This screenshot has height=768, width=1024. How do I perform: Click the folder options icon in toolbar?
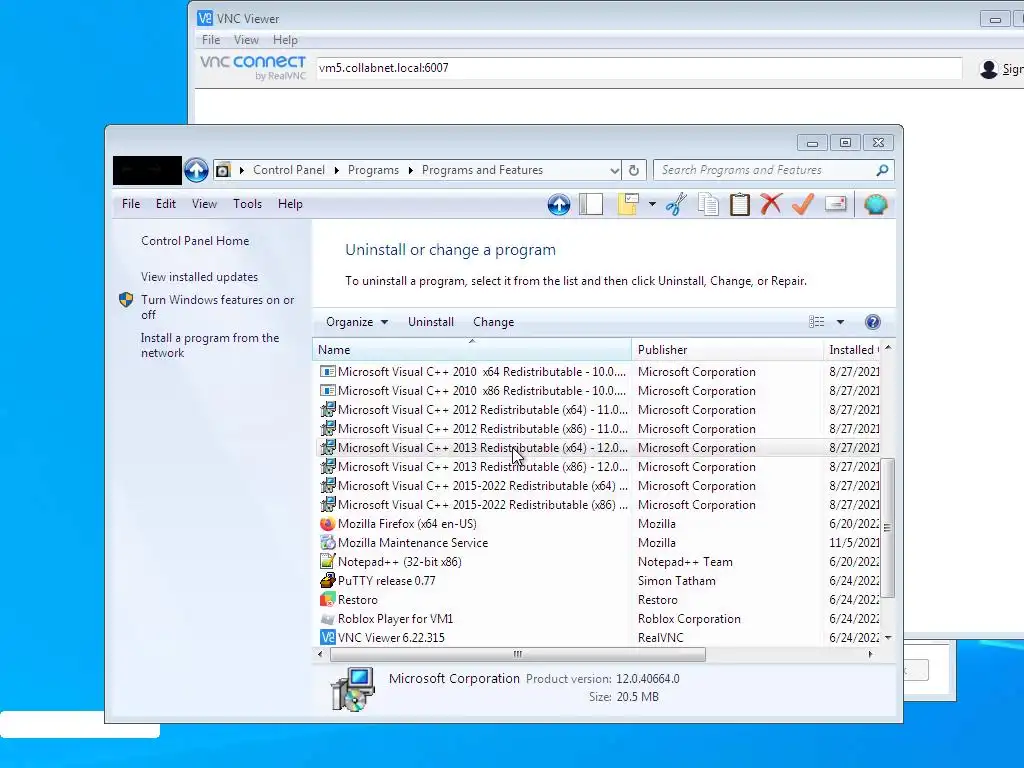[x=628, y=204]
